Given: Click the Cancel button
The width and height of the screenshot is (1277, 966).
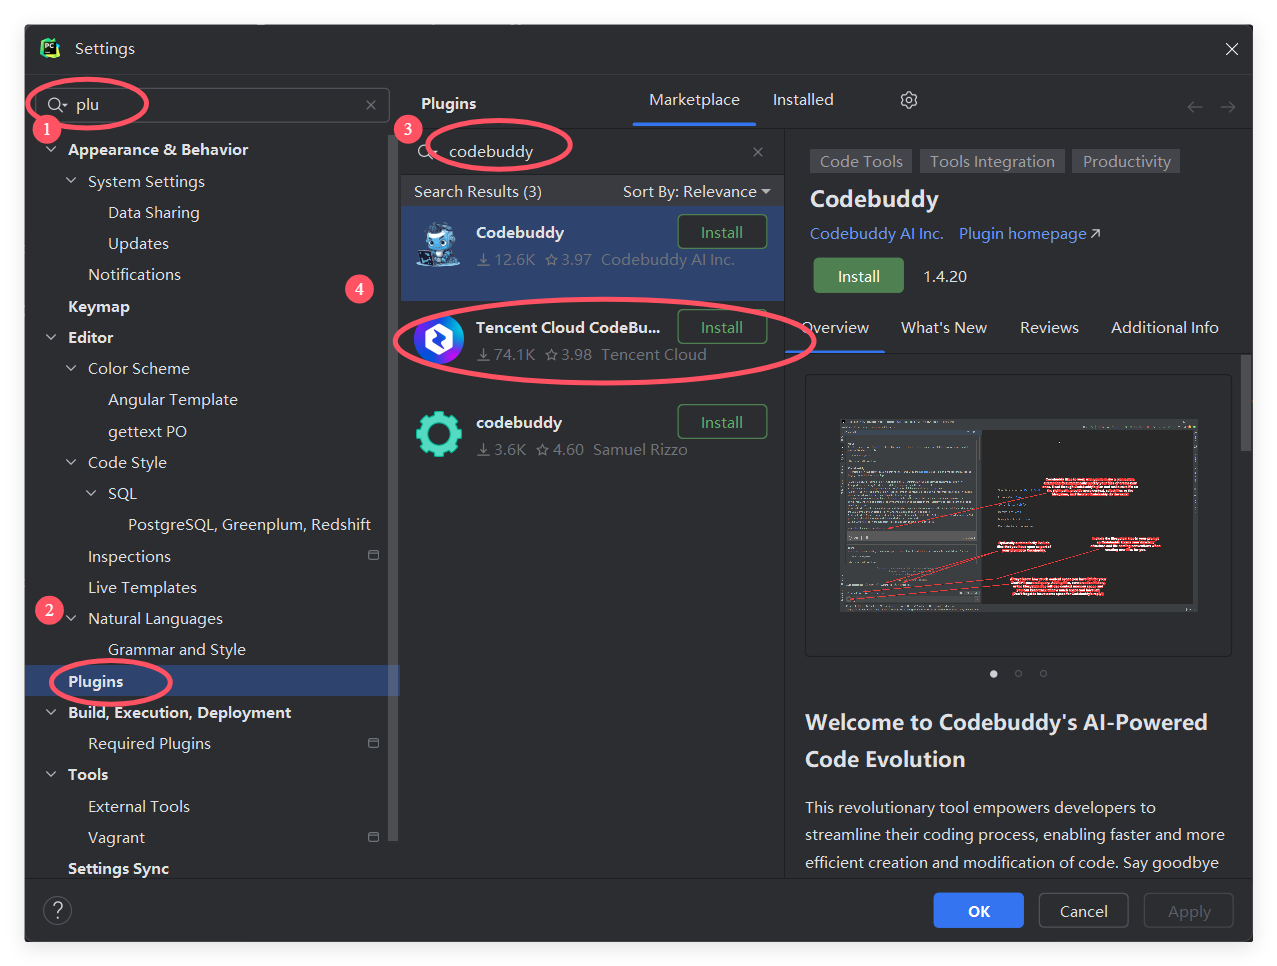Looking at the screenshot, I should coord(1083,911).
